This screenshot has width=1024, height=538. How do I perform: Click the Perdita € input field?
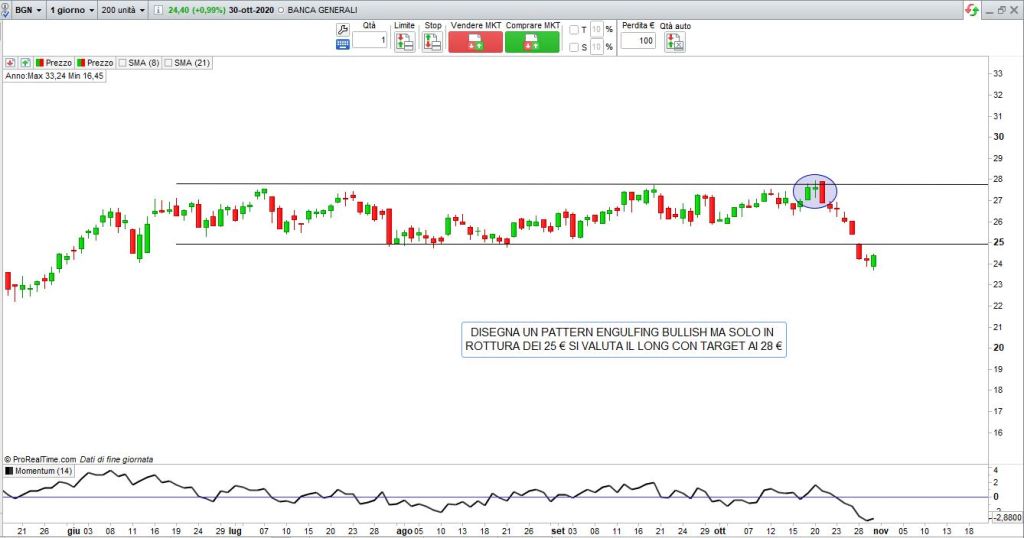point(637,41)
